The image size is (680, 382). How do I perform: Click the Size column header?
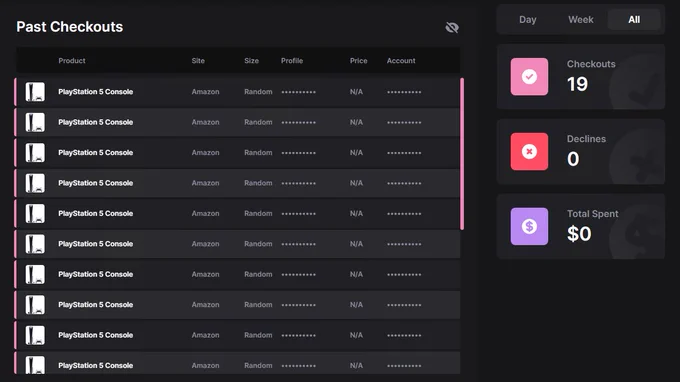(x=252, y=61)
